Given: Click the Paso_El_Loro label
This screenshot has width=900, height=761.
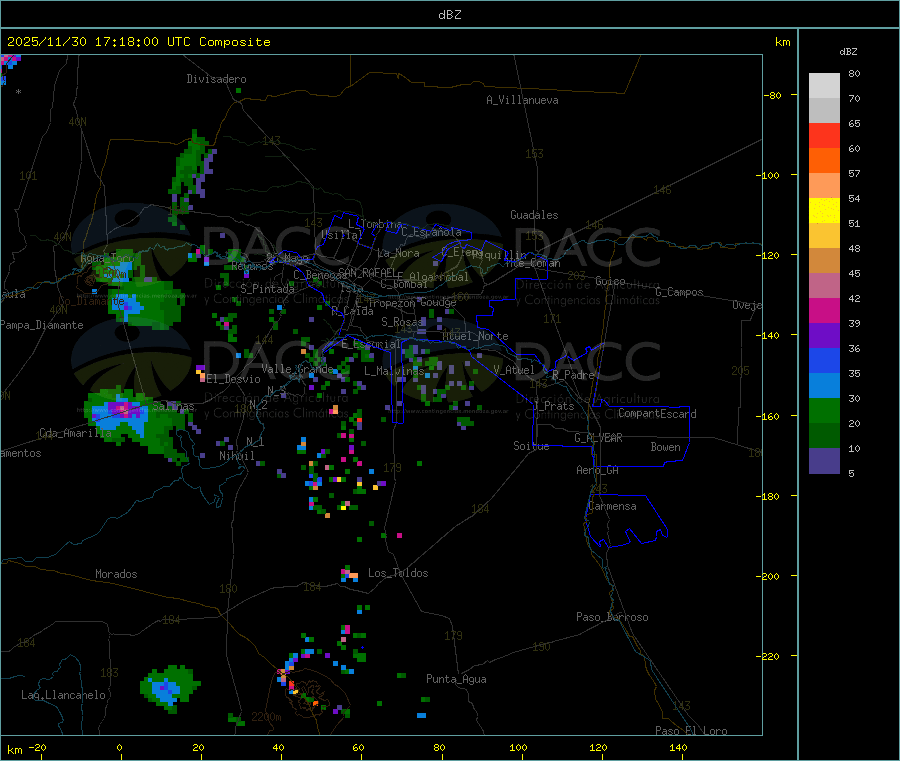Looking at the screenshot, I should (x=691, y=731).
